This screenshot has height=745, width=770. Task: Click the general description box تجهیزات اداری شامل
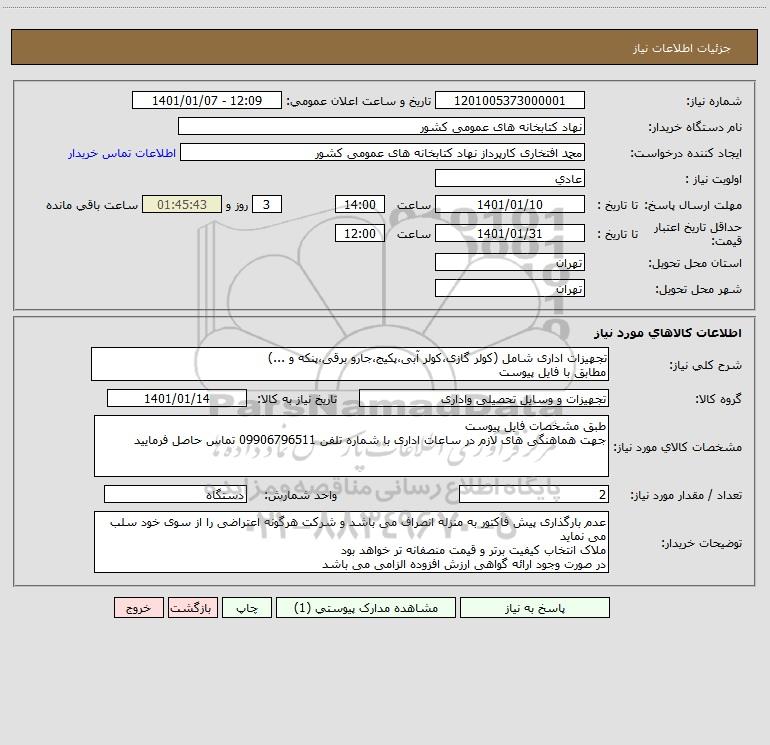click(x=350, y=364)
